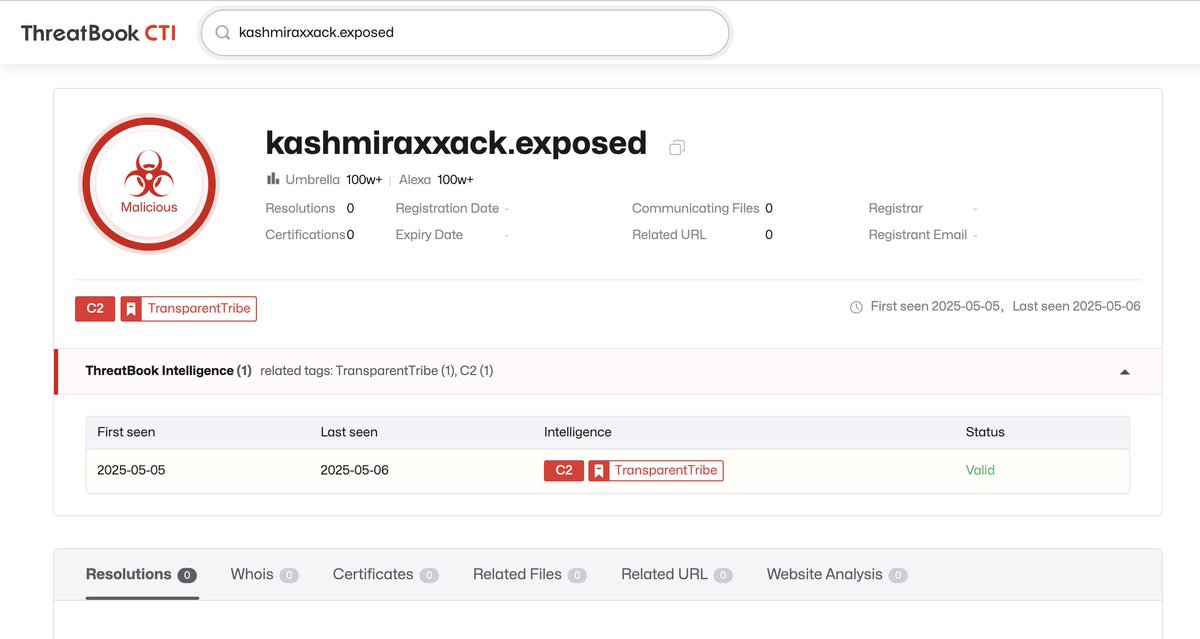This screenshot has width=1200, height=639.
Task: Click the ThreatBook CTI logo
Action: (97, 31)
